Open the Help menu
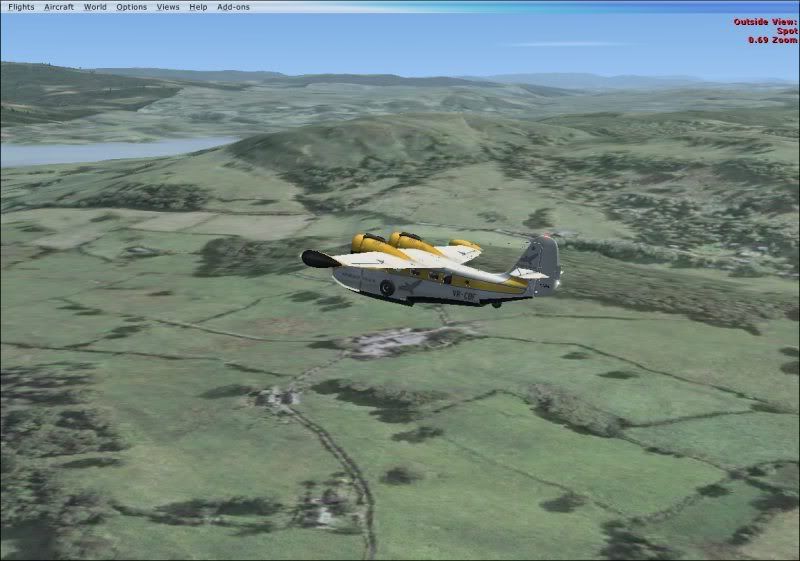This screenshot has width=800, height=561. pyautogui.click(x=198, y=7)
